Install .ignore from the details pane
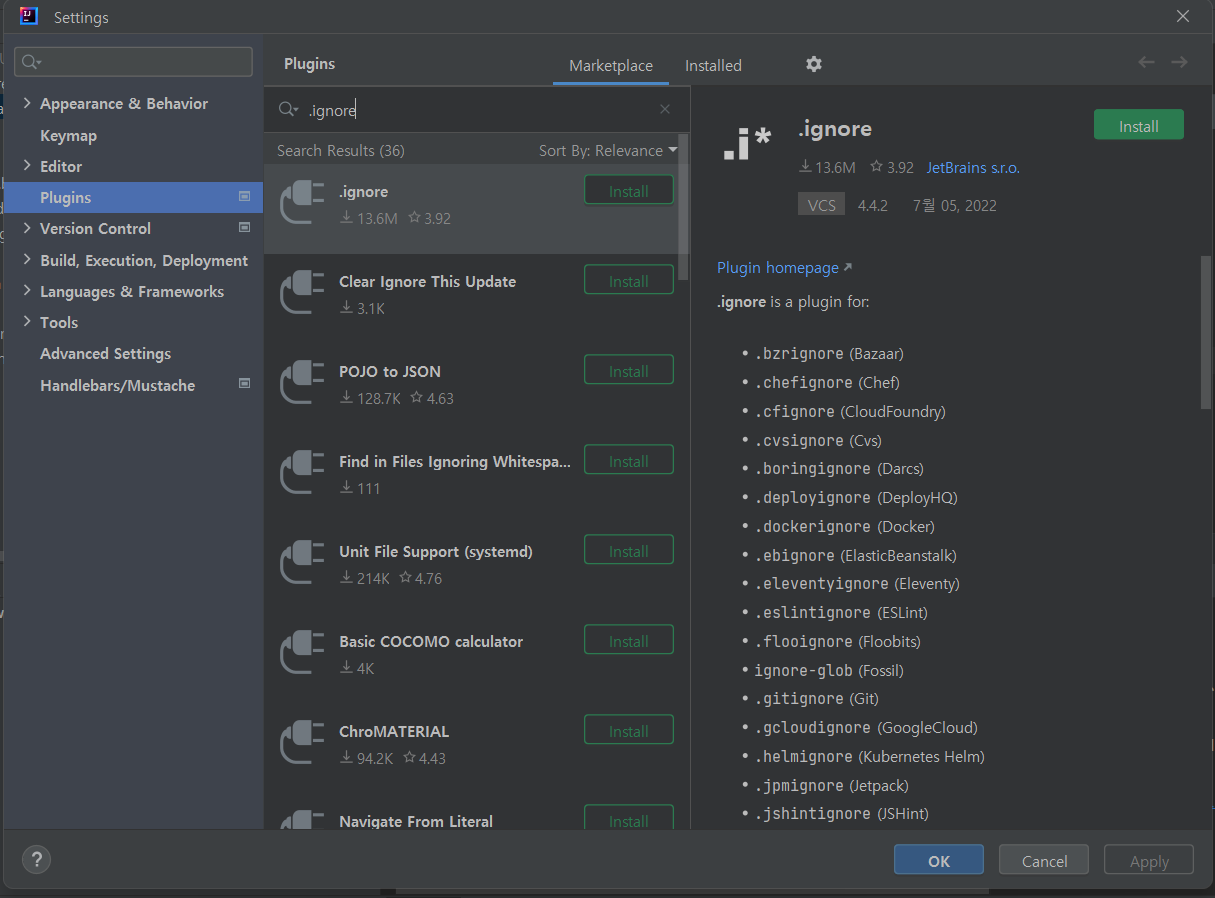1215x898 pixels. pyautogui.click(x=1138, y=126)
